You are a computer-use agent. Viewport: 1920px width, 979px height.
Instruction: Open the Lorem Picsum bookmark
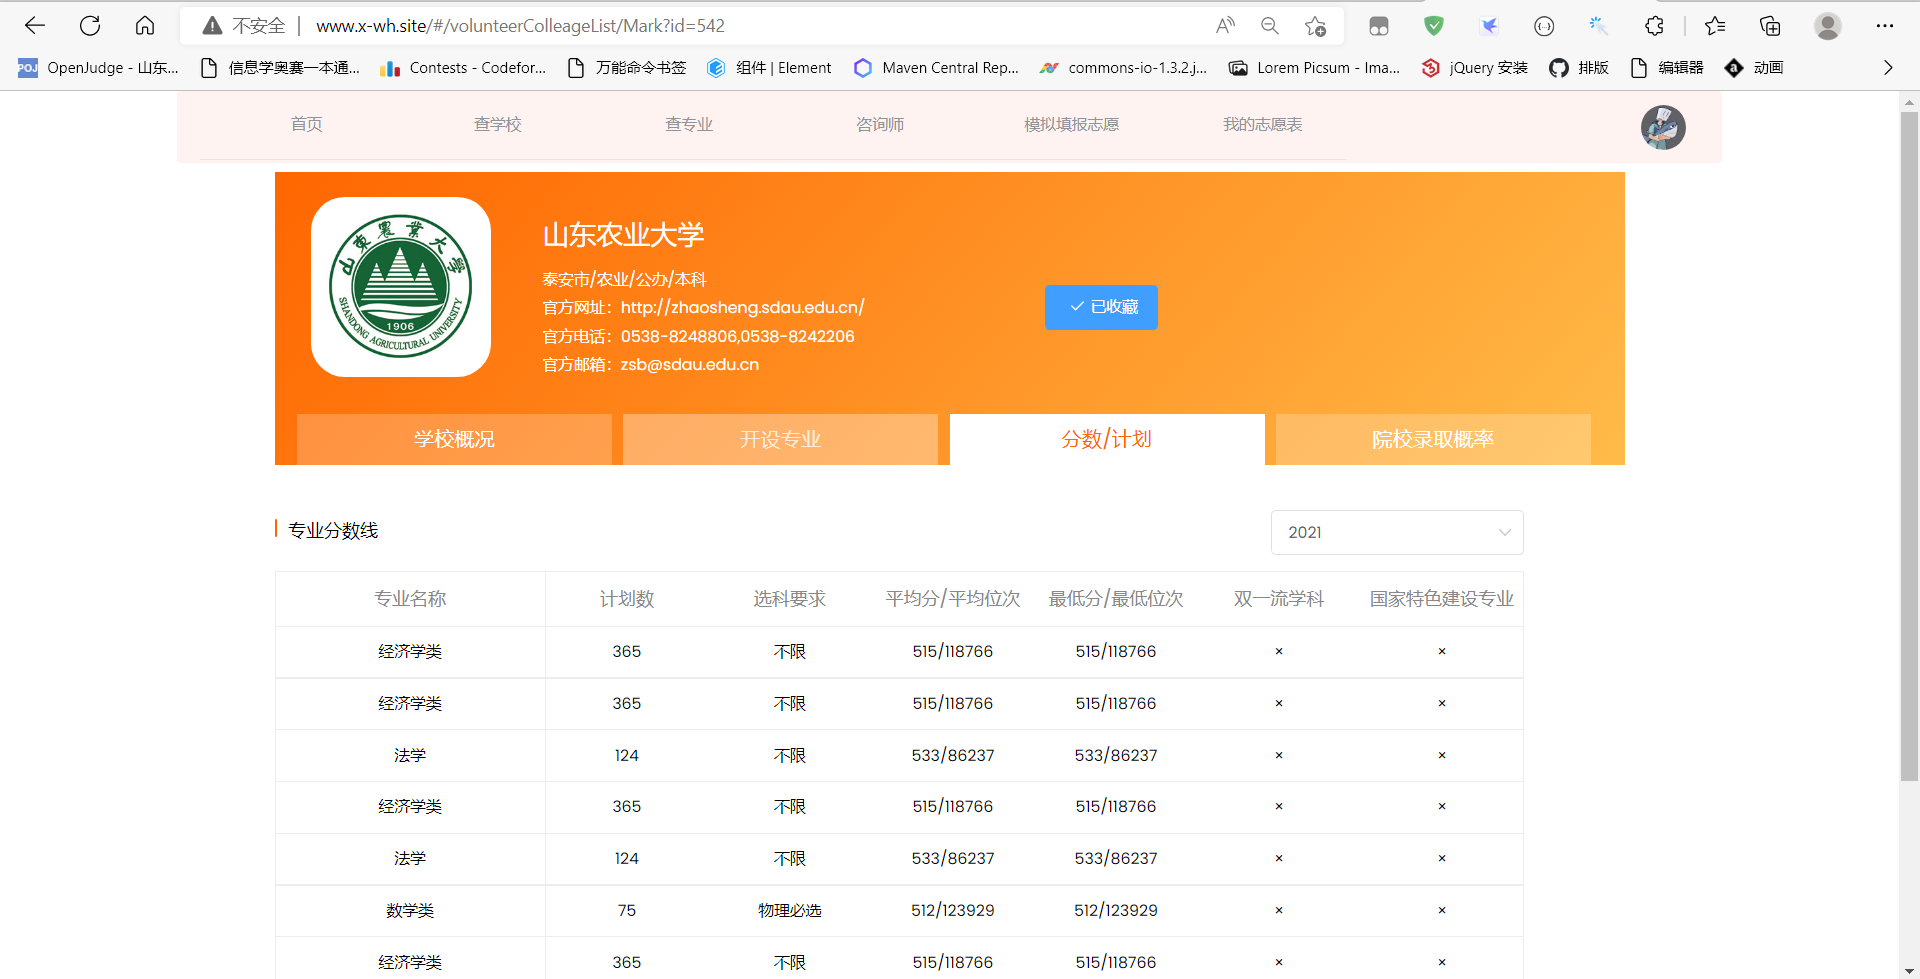(1314, 68)
